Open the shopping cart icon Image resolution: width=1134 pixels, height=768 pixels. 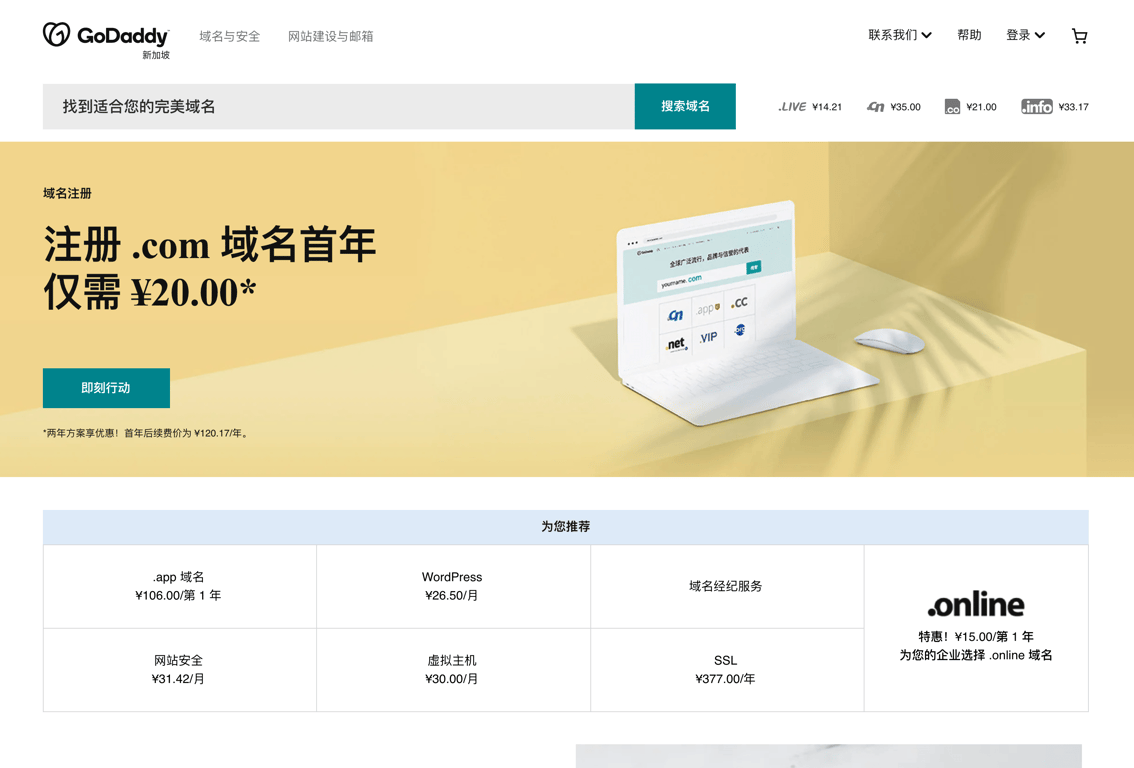[1079, 36]
